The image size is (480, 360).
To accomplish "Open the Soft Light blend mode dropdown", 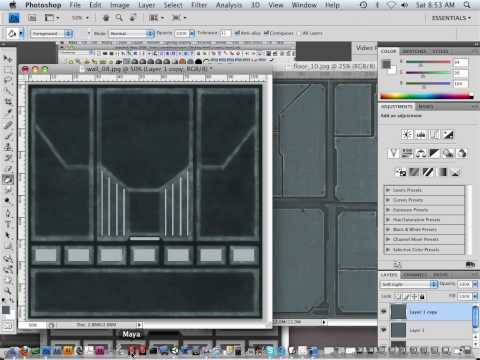I will click(x=409, y=284).
